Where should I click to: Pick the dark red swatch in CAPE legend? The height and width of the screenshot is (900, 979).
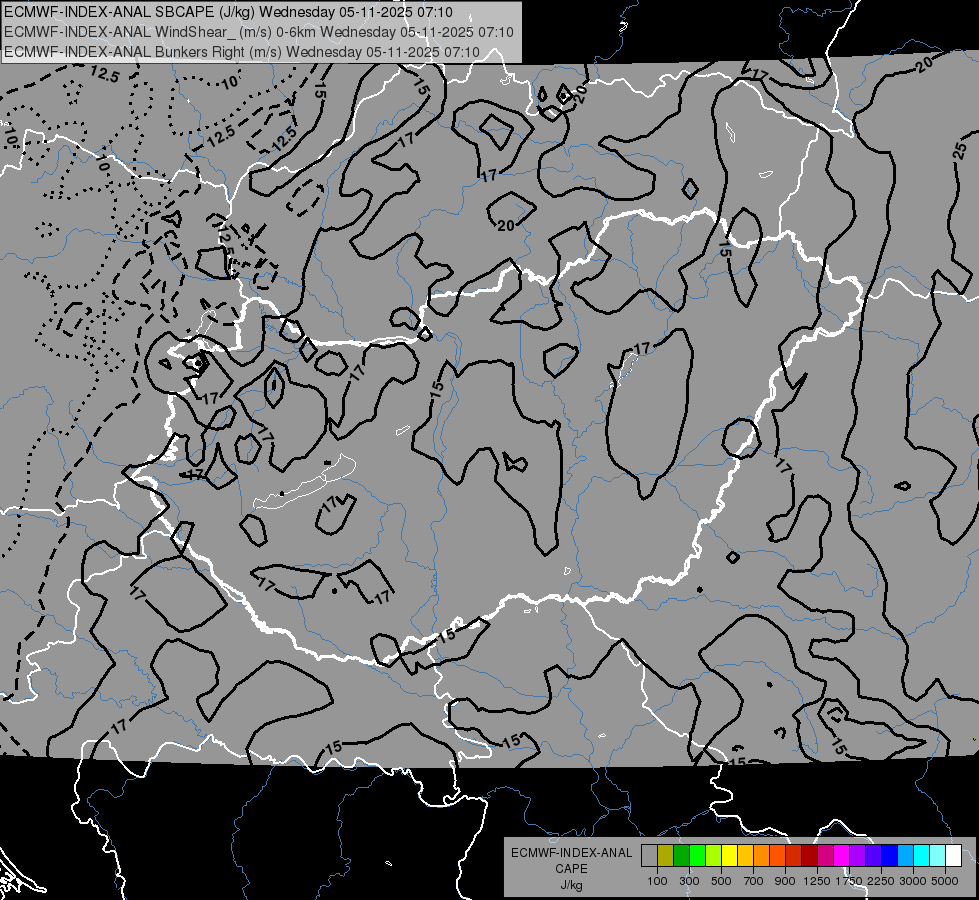(810, 856)
